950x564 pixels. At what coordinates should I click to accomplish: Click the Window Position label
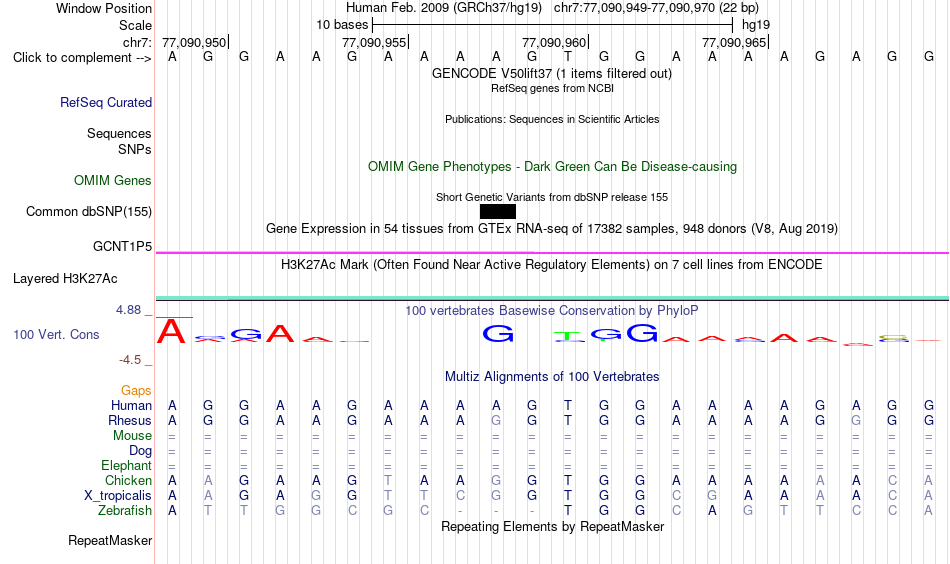(x=104, y=8)
